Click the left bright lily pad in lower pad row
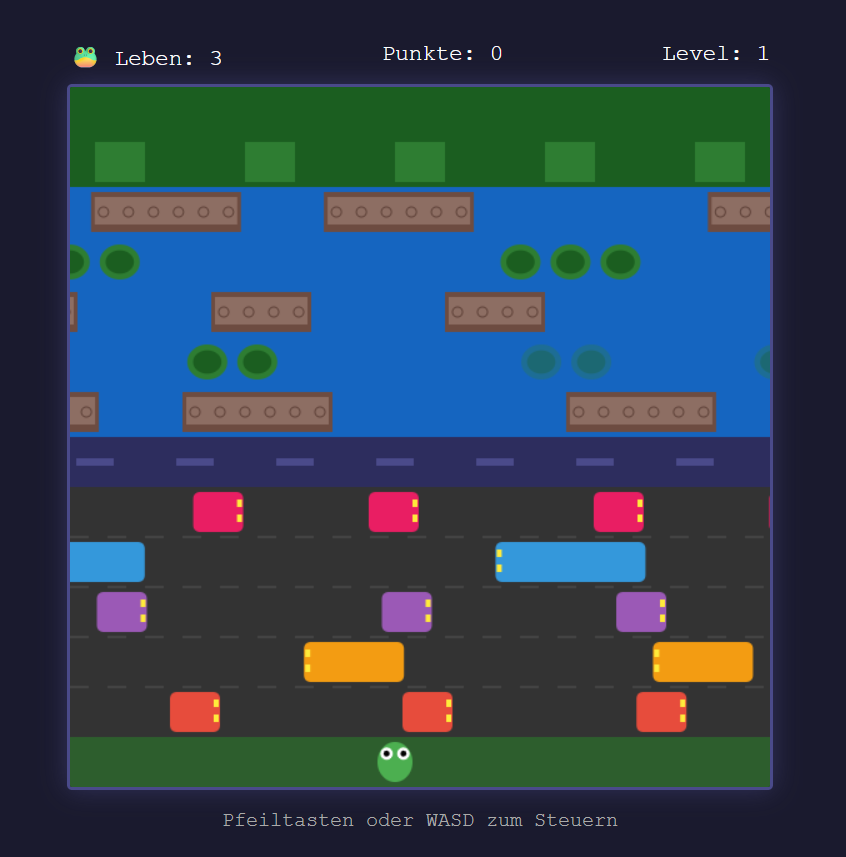This screenshot has width=846, height=857. click(207, 362)
